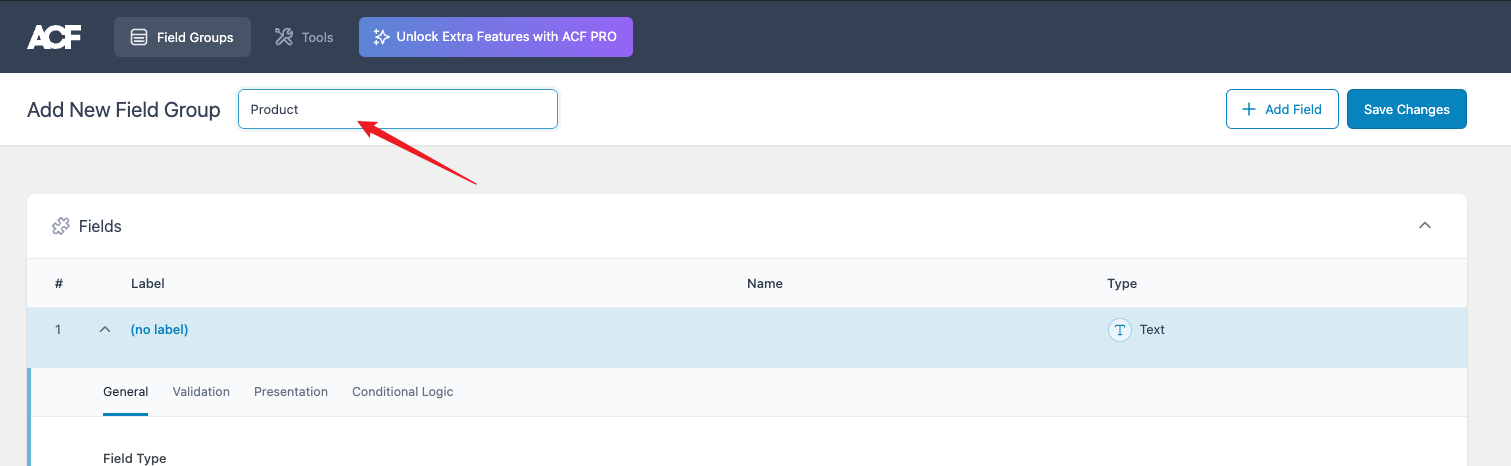Click the sparkle icon on ACF PRO button
This screenshot has height=466, width=1511.
point(380,37)
